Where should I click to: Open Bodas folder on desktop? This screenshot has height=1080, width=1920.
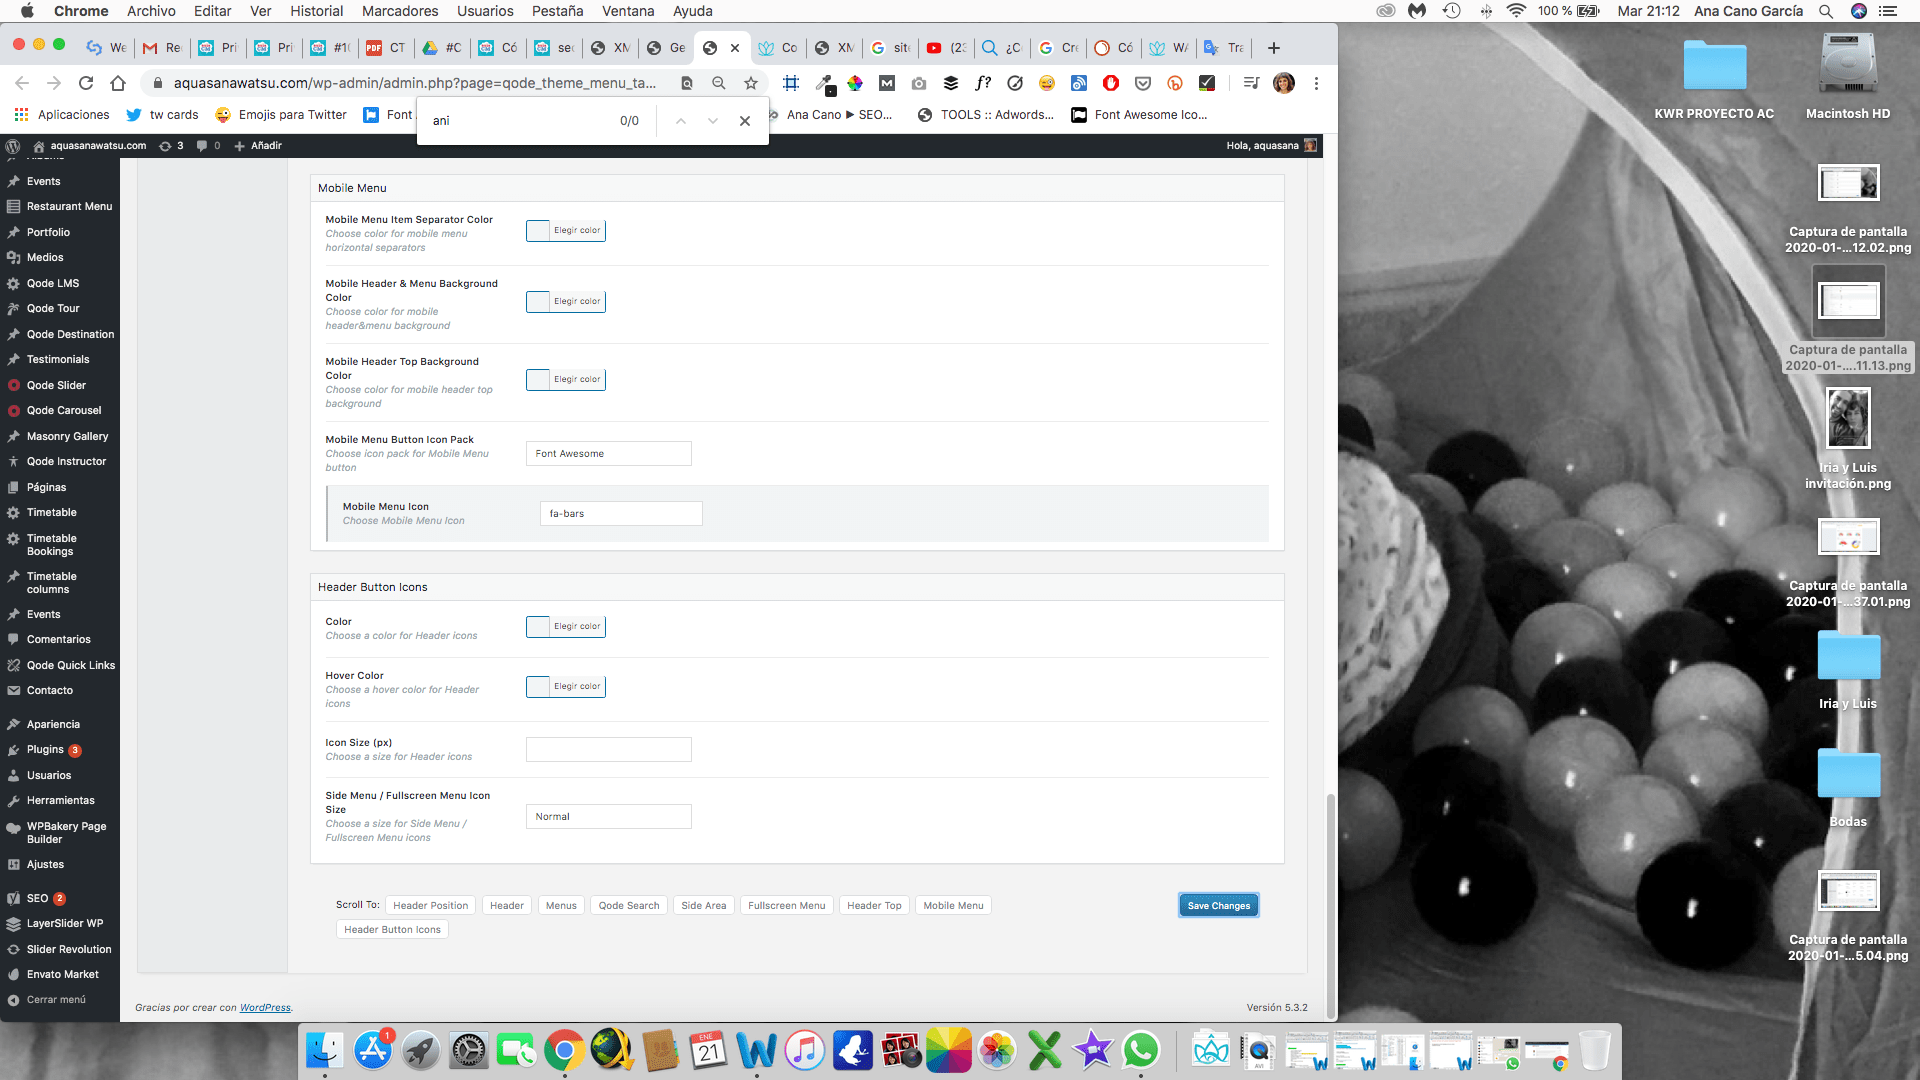[x=1848, y=774]
